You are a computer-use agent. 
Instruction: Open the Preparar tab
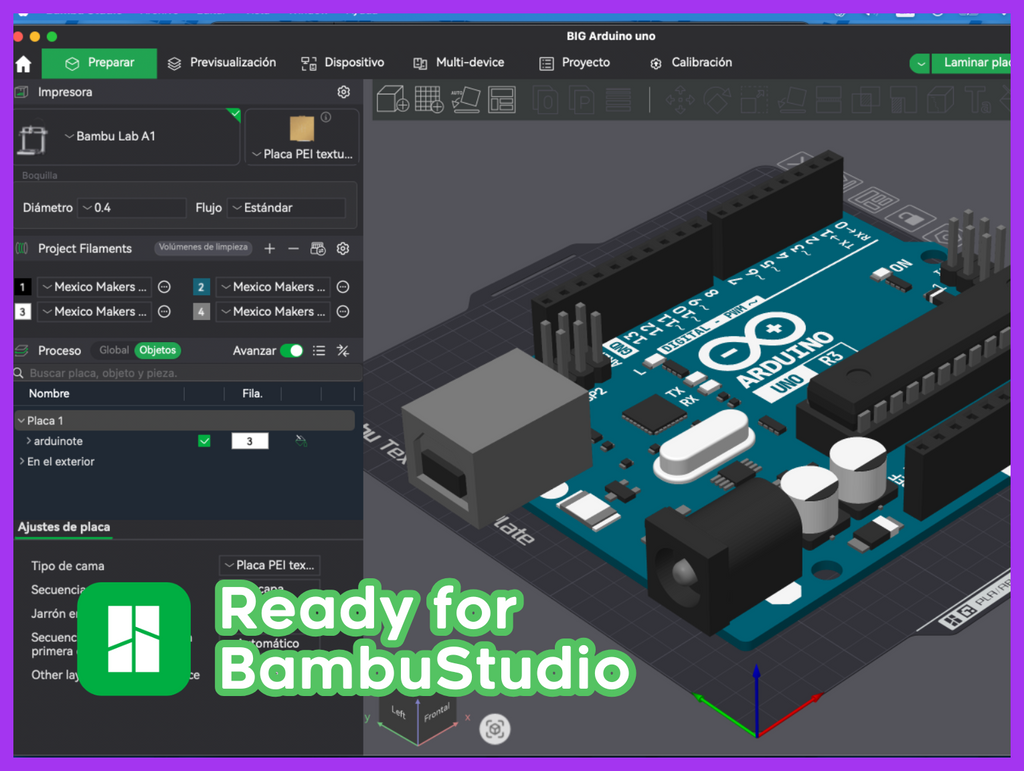click(99, 63)
